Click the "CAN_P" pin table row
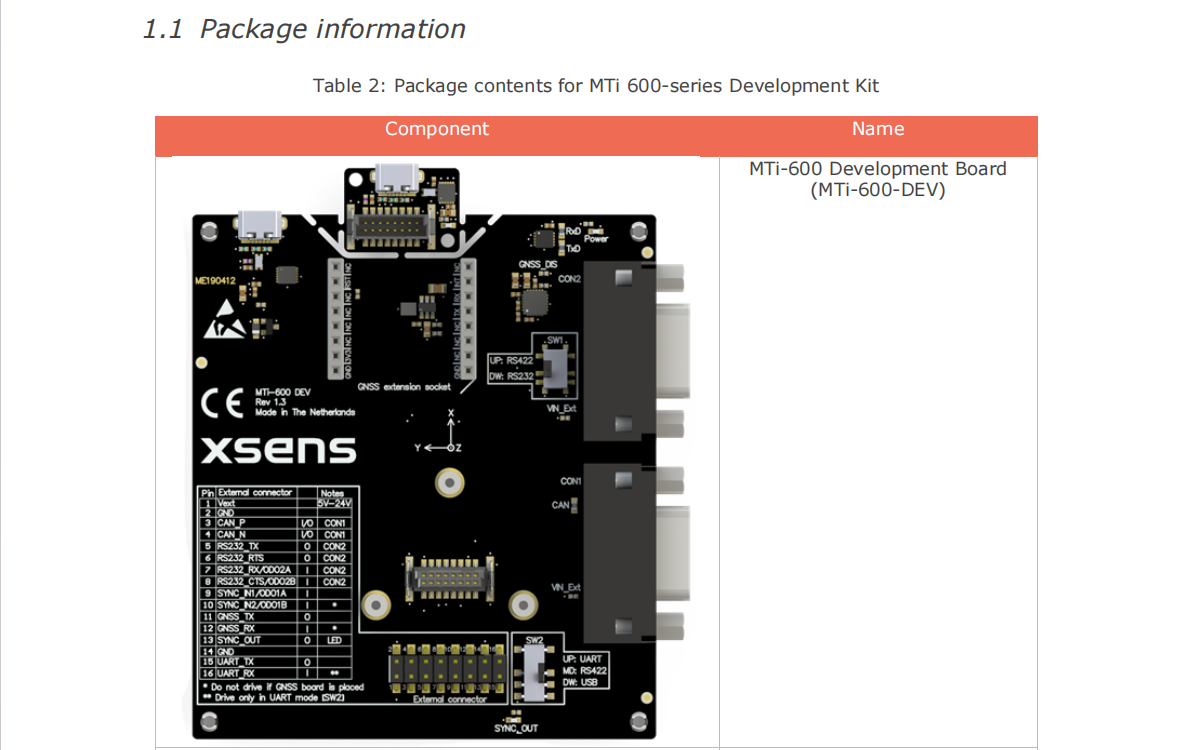Image resolution: width=1190 pixels, height=750 pixels. [275, 523]
